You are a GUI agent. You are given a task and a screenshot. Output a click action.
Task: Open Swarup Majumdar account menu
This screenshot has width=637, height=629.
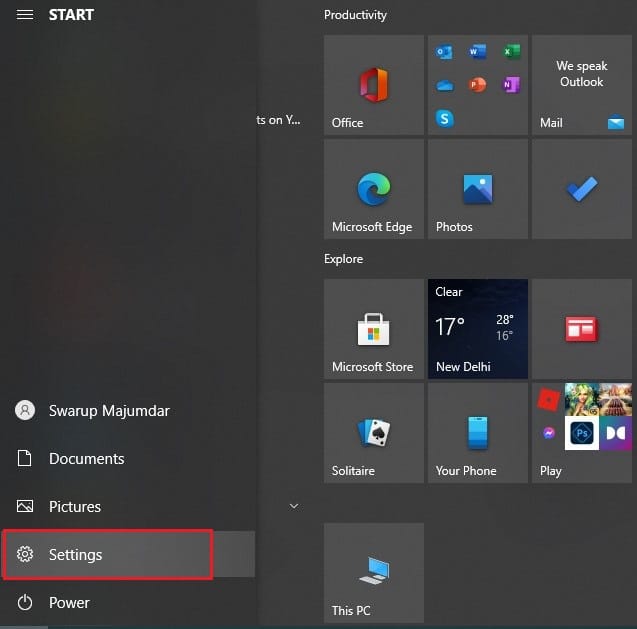[128, 410]
